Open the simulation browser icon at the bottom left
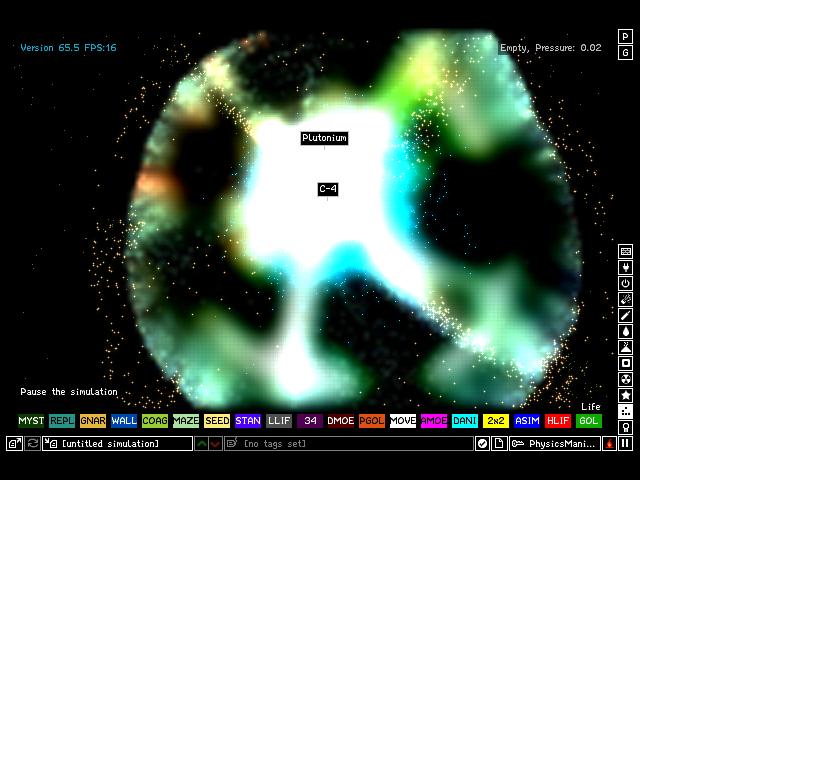Image resolution: width=840 pixels, height=780 pixels. click(x=14, y=444)
